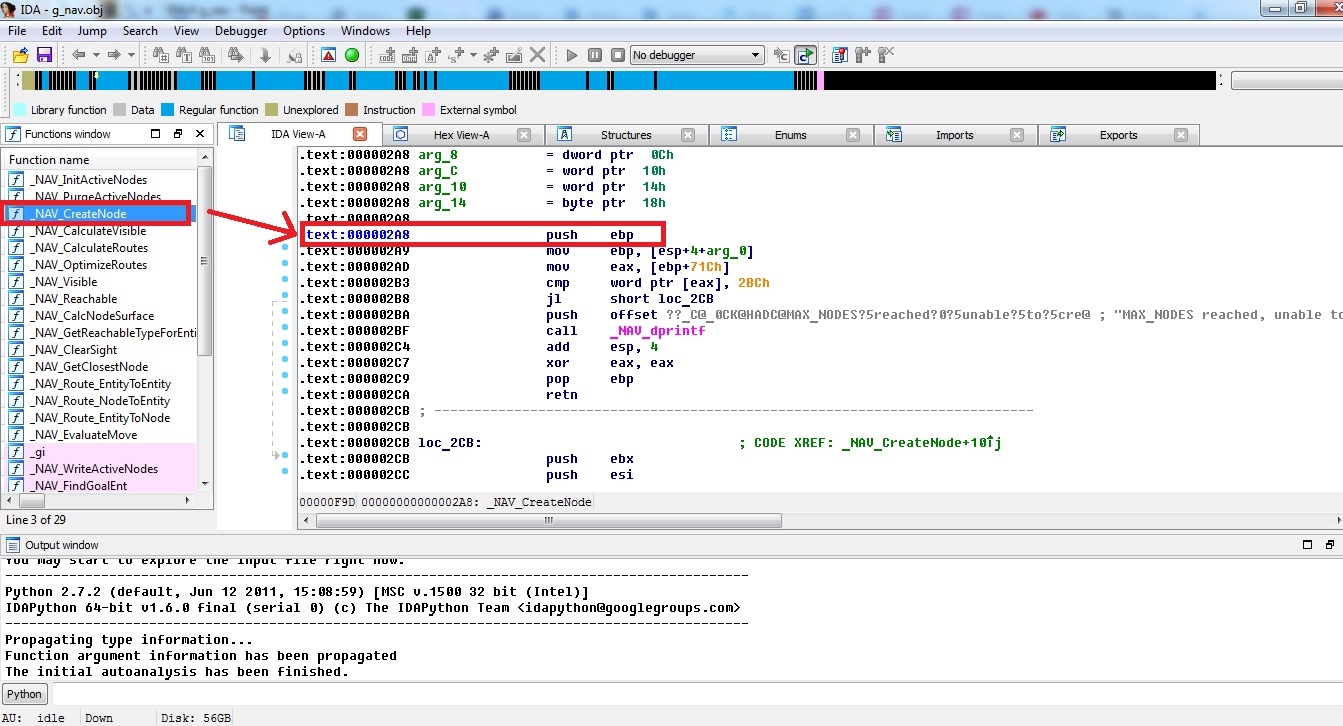
Task: Click the Jump back arrow icon
Action: point(78,55)
